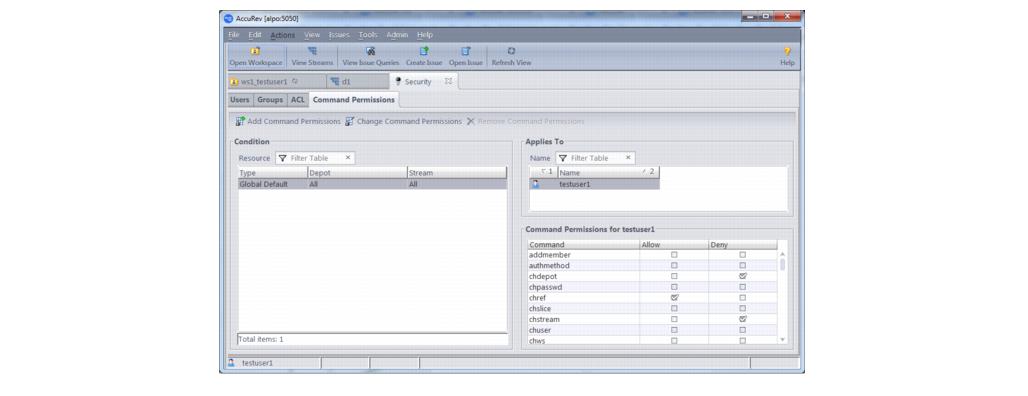Click the Create Issue toolbar icon
Viewport: 1028px width, 396px height.
(424, 51)
